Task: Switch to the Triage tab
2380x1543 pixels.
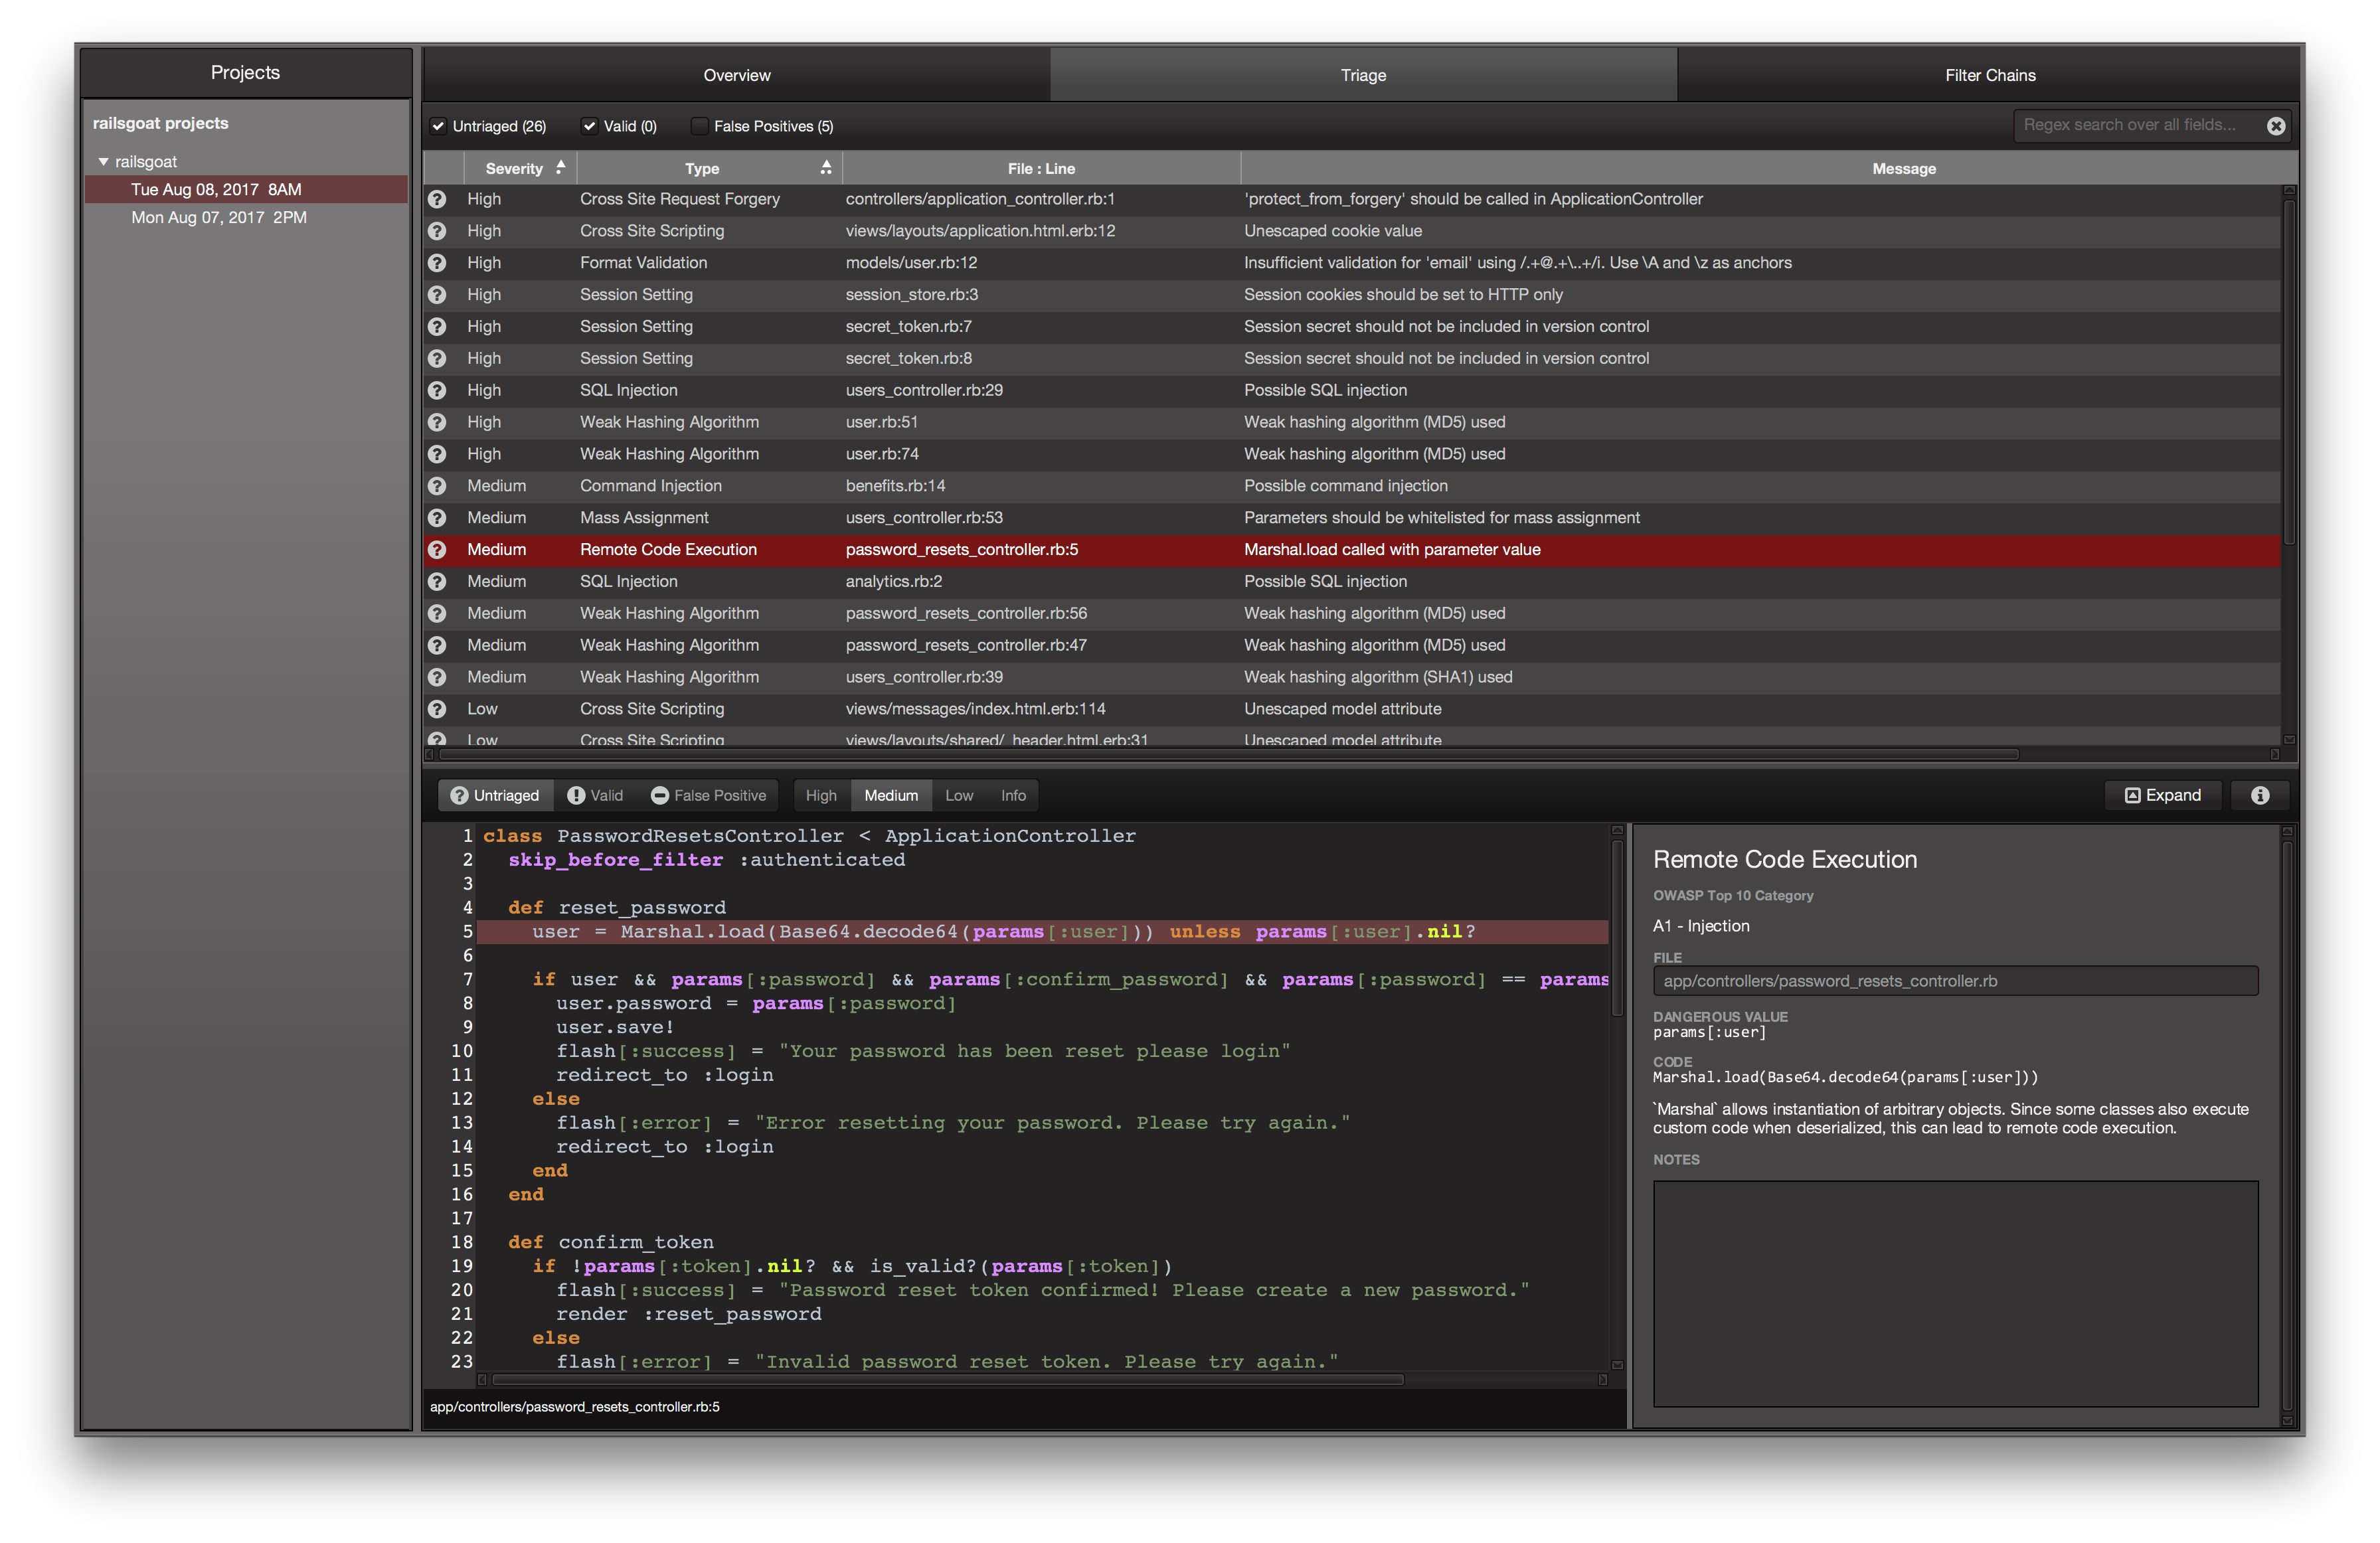Action: pyautogui.click(x=1363, y=75)
